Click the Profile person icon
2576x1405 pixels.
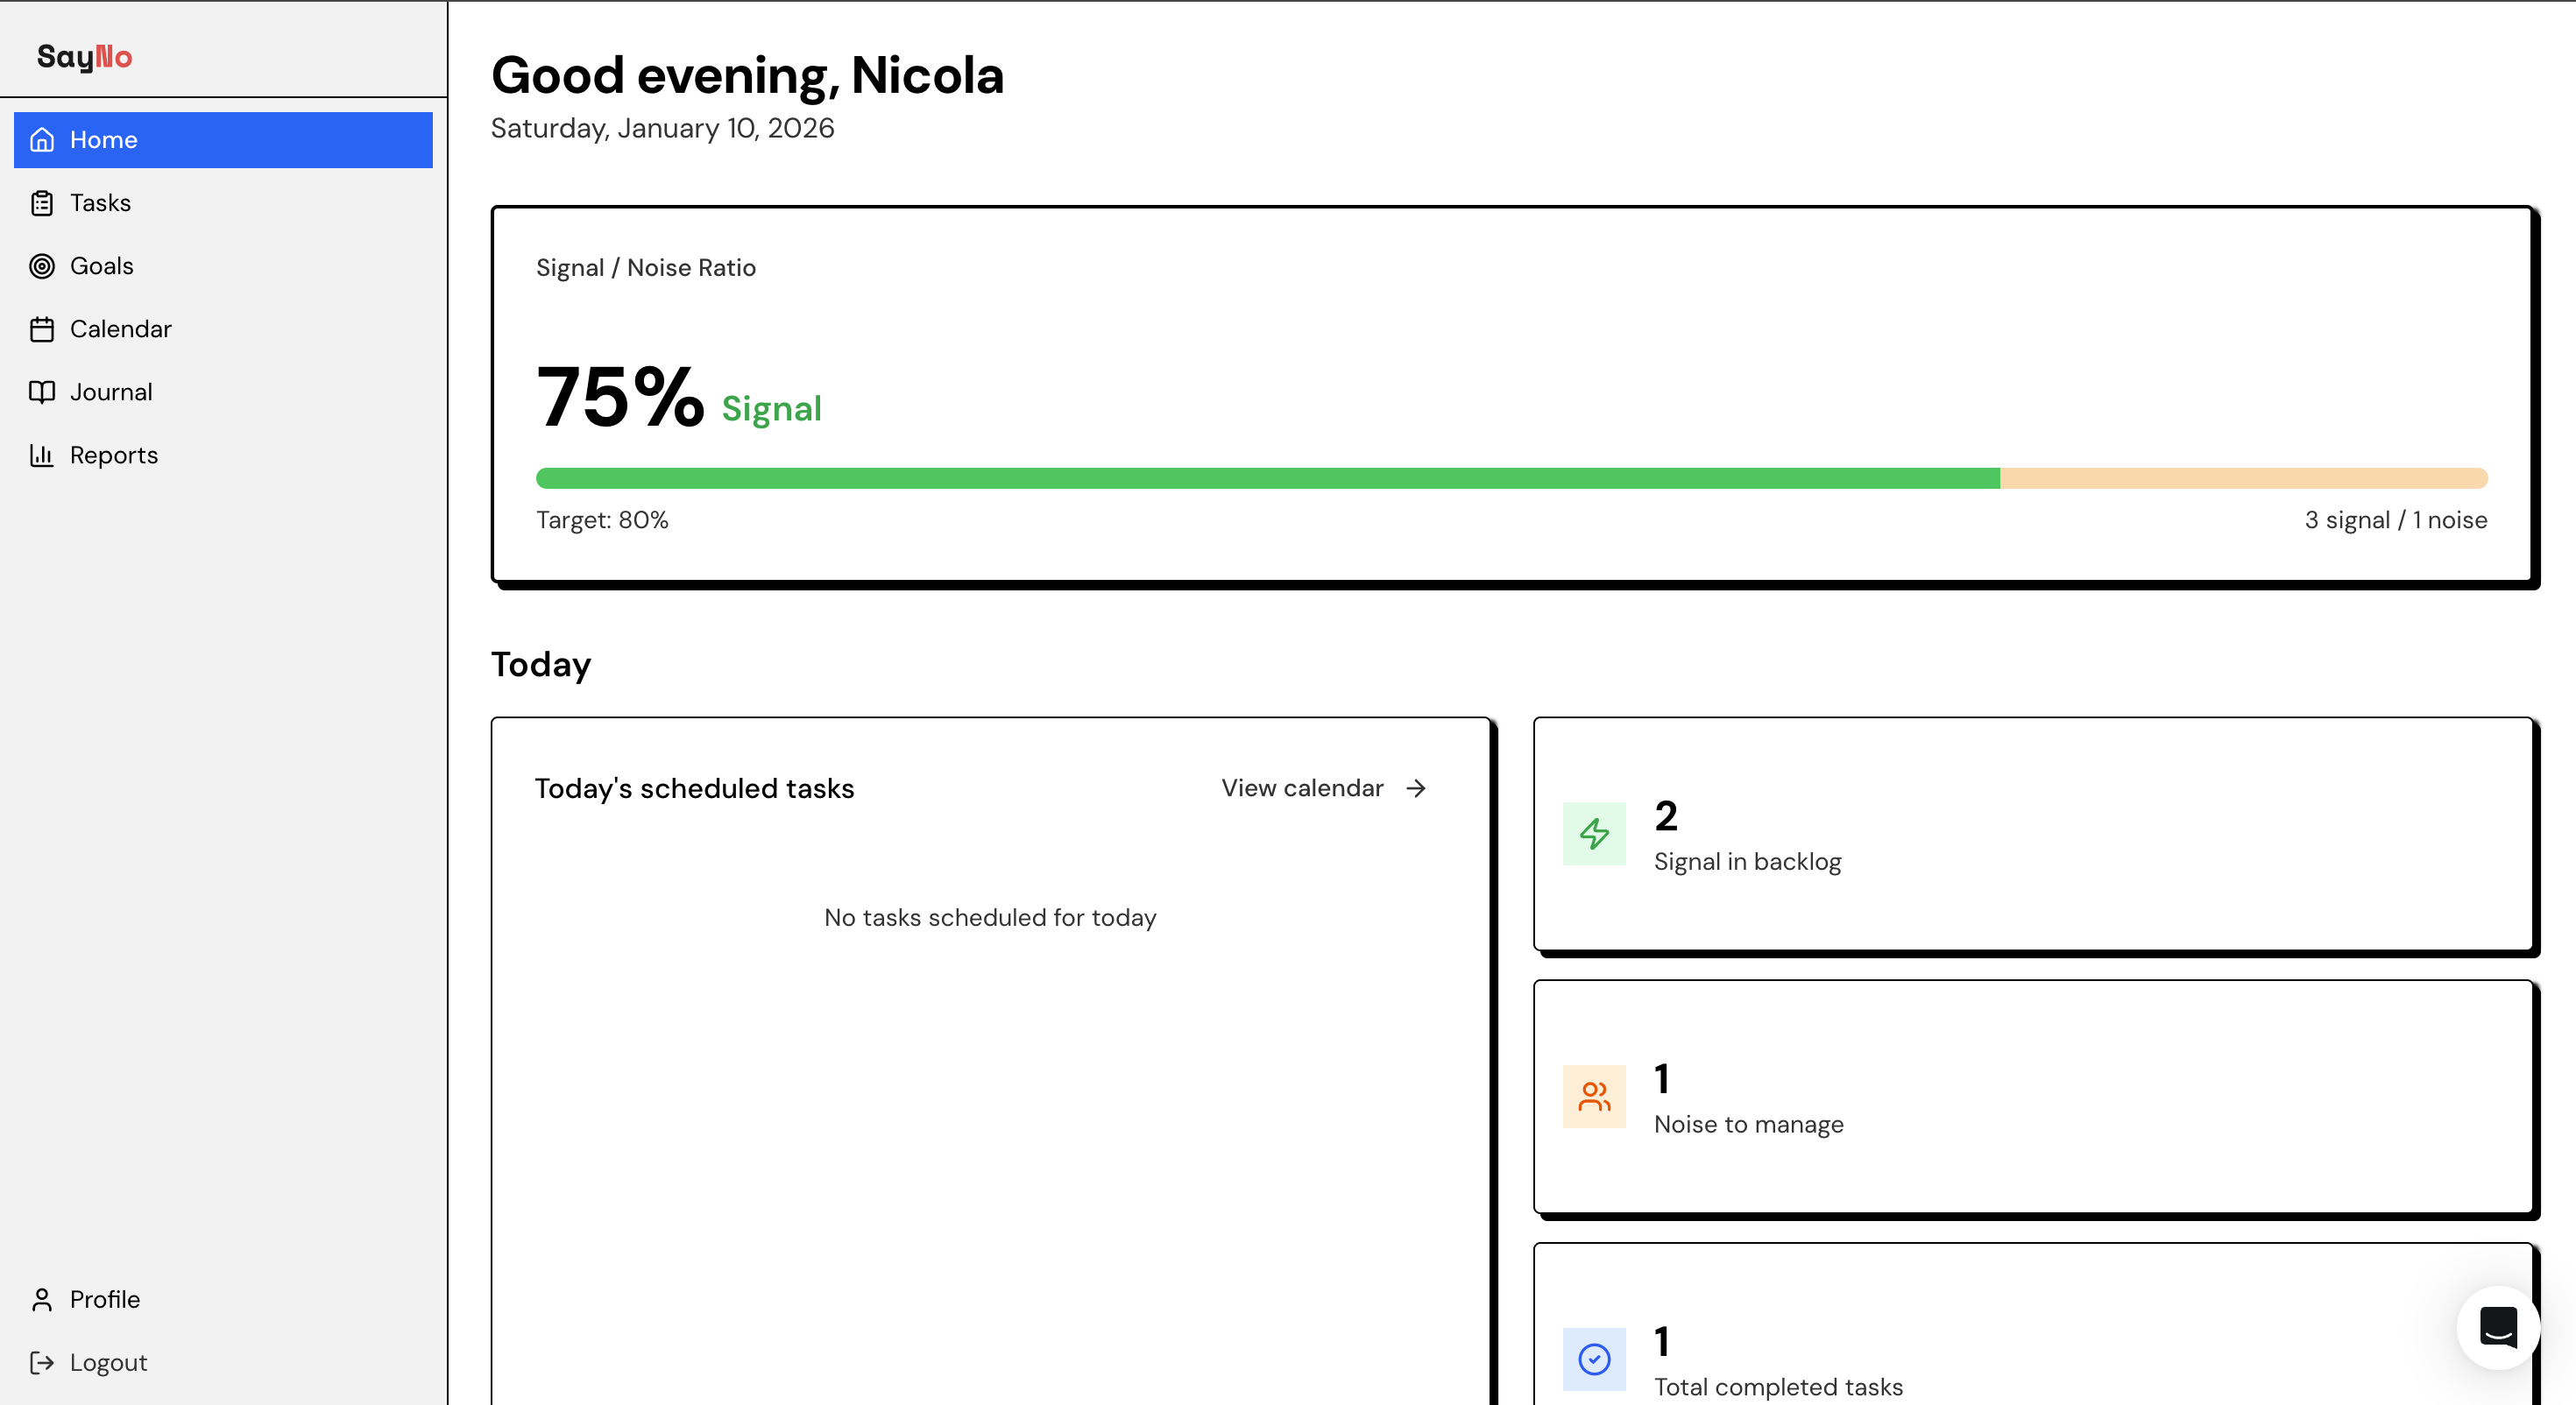click(x=42, y=1299)
